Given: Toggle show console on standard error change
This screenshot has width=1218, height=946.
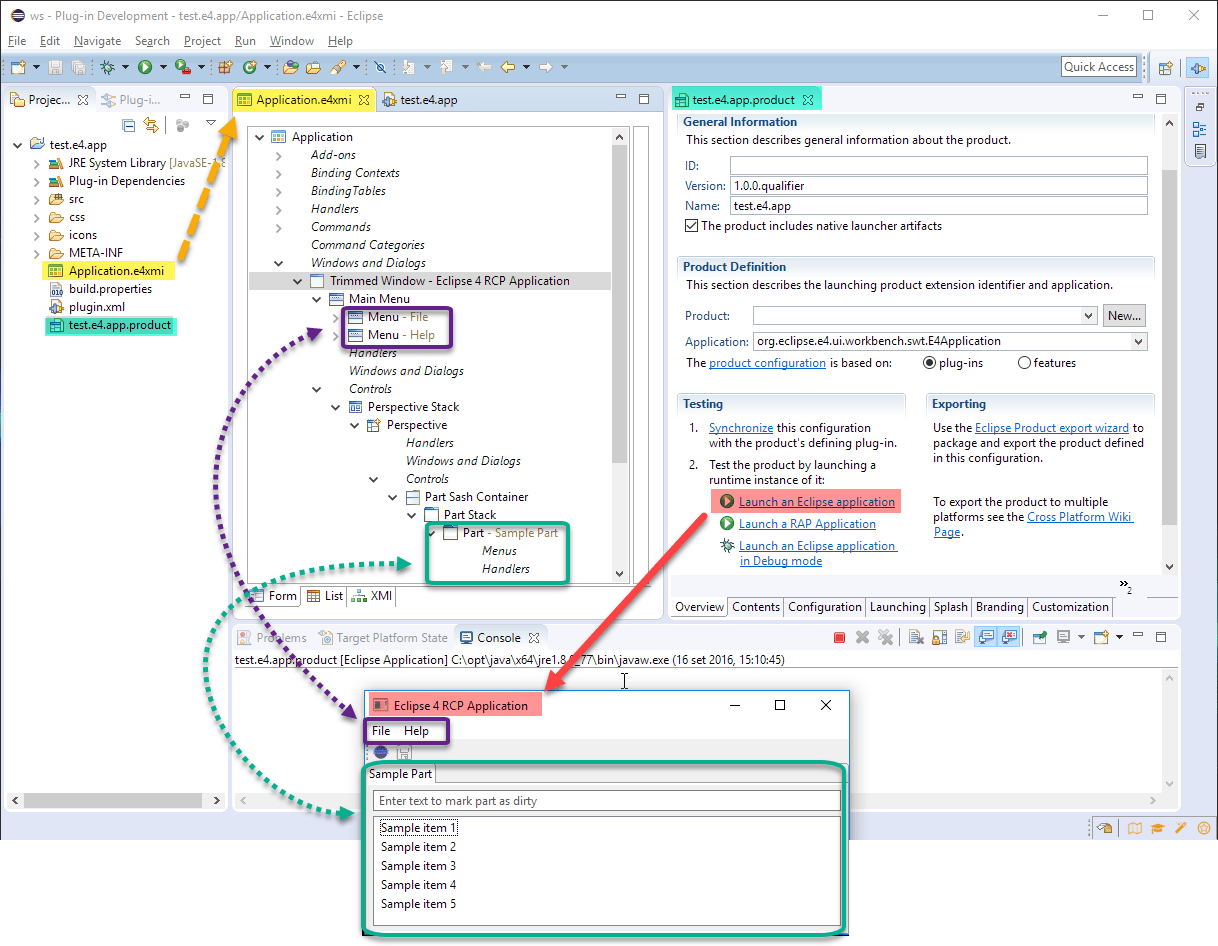Looking at the screenshot, I should click(1010, 637).
